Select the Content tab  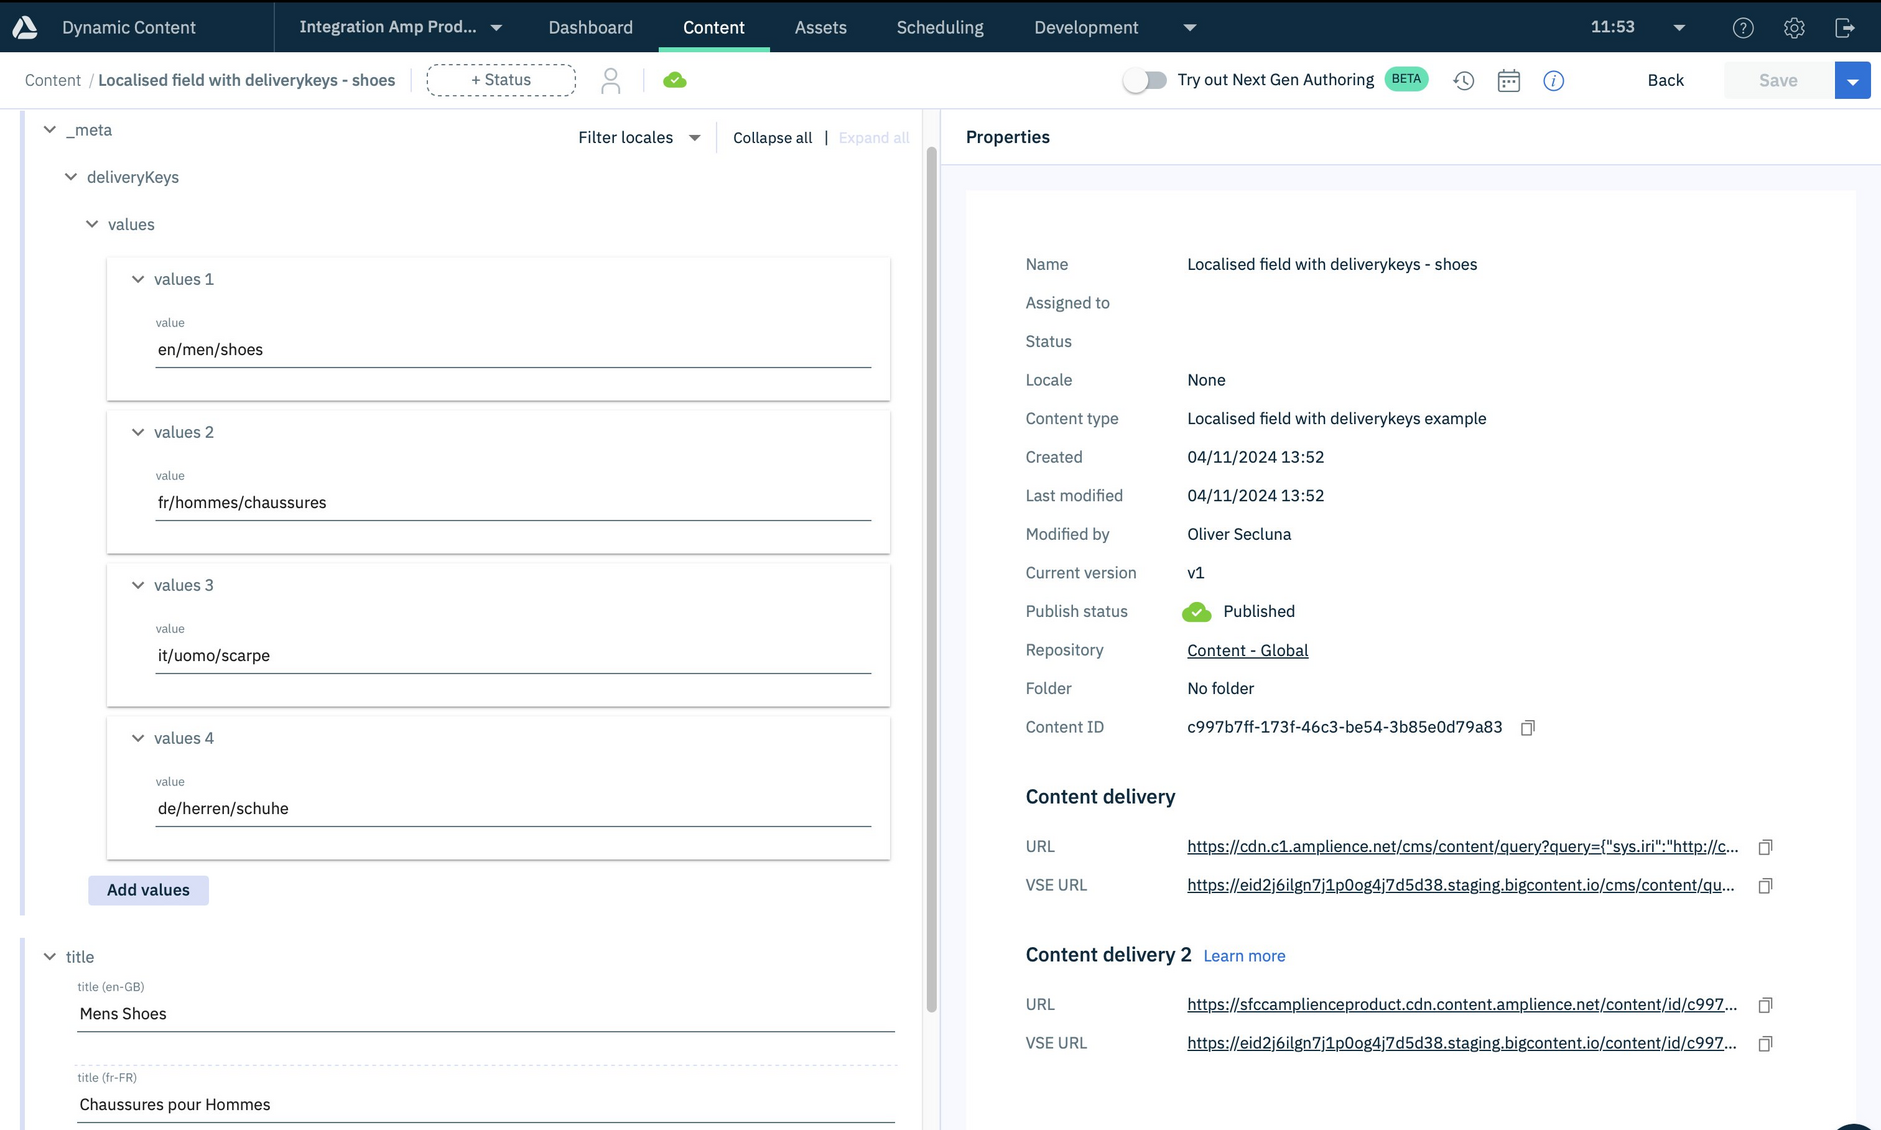point(714,27)
